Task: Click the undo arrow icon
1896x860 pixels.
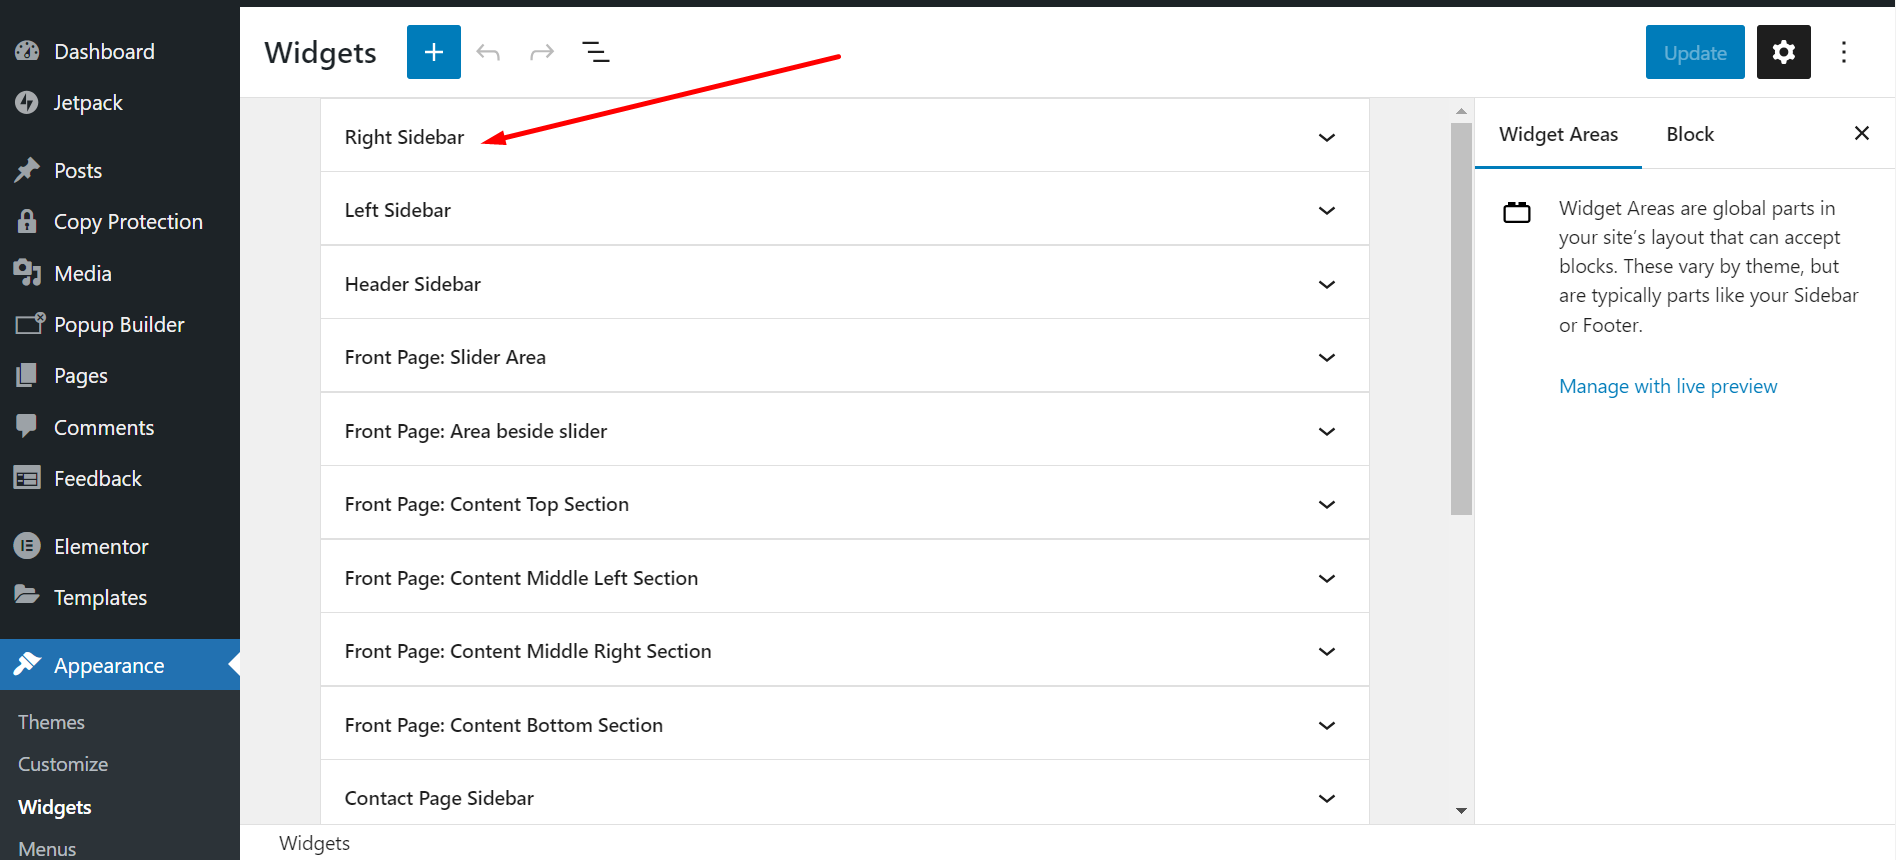Action: (x=488, y=52)
